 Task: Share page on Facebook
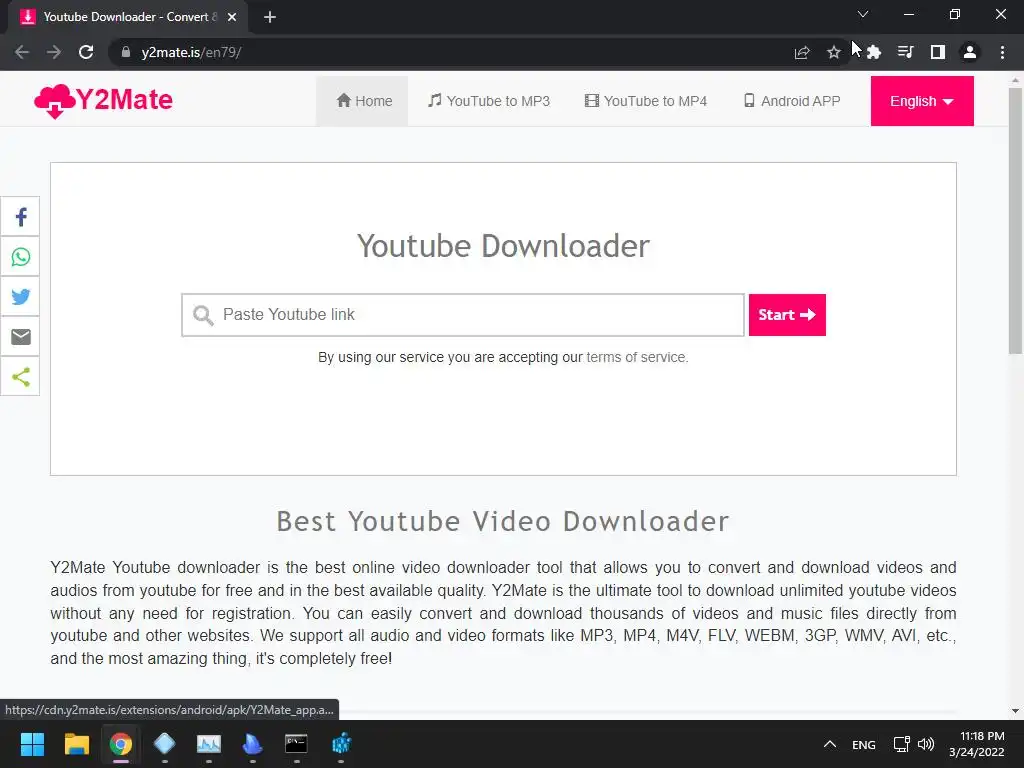point(20,217)
